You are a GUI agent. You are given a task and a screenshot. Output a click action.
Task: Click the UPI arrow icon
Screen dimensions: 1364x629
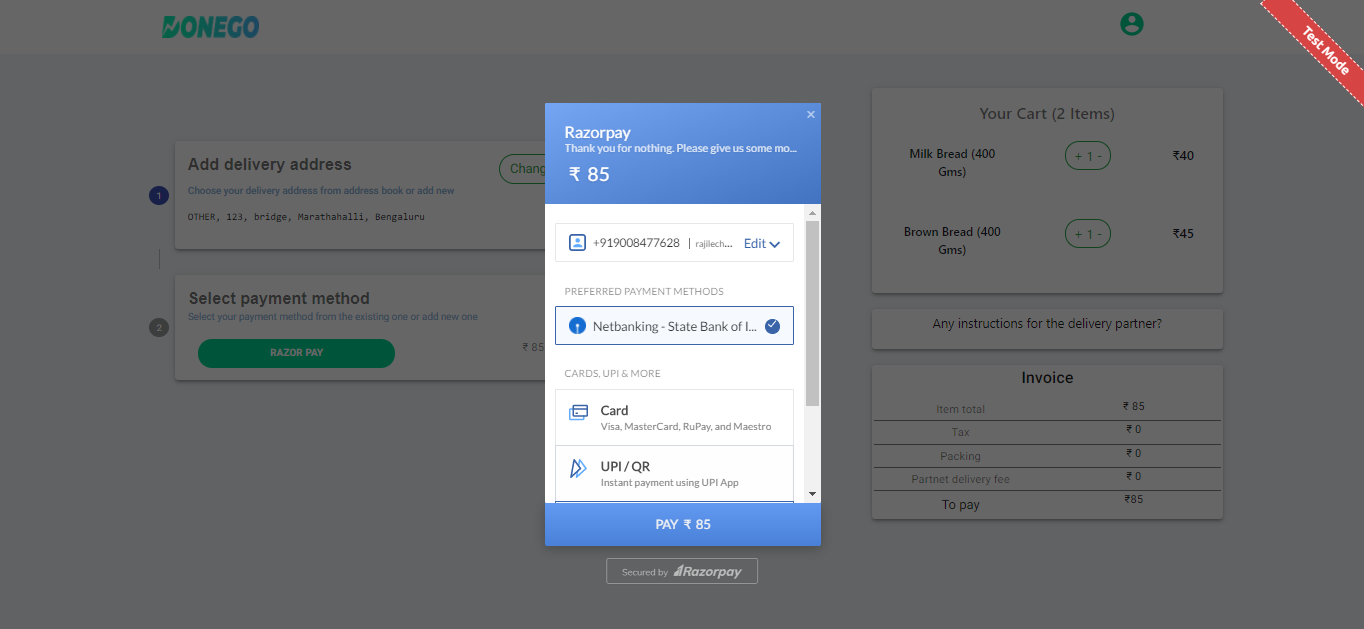[578, 468]
